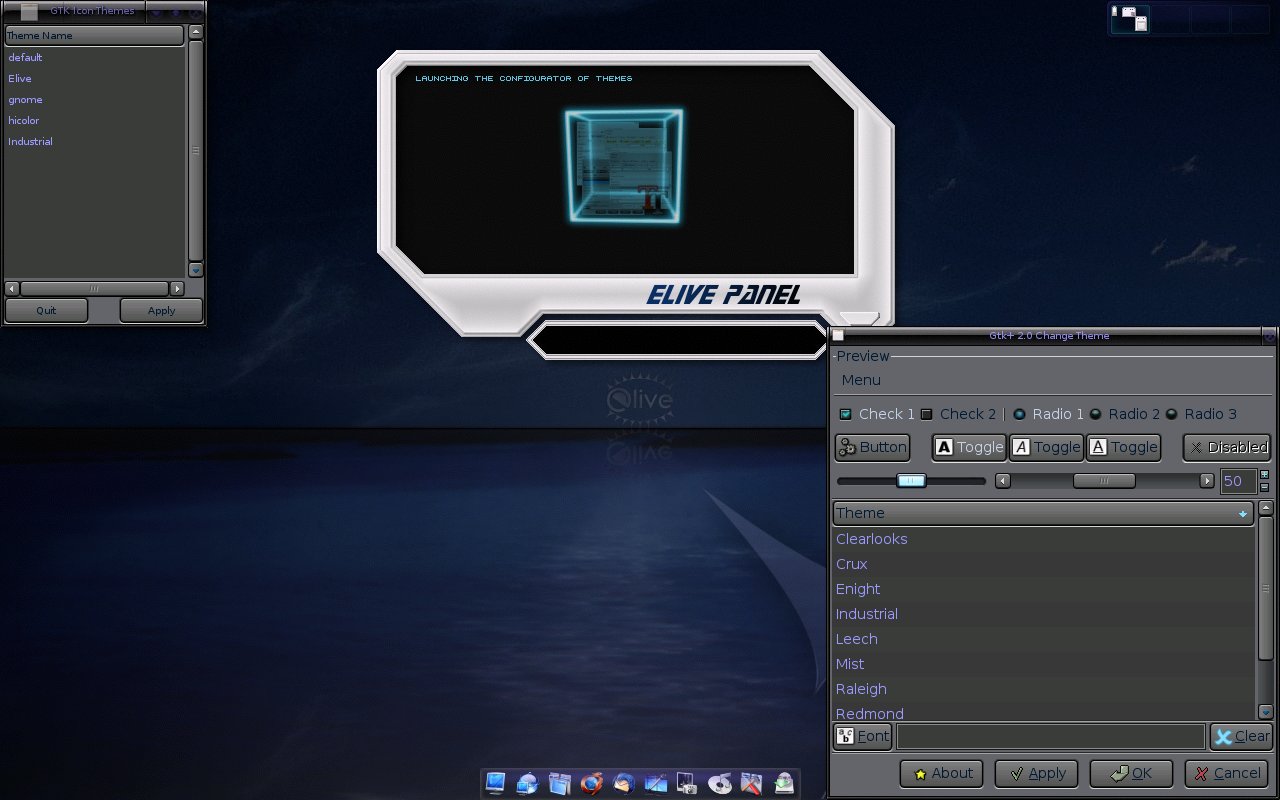Select Industrial in the GTK Icon Themes list
The image size is (1280, 800).
tap(94, 141)
